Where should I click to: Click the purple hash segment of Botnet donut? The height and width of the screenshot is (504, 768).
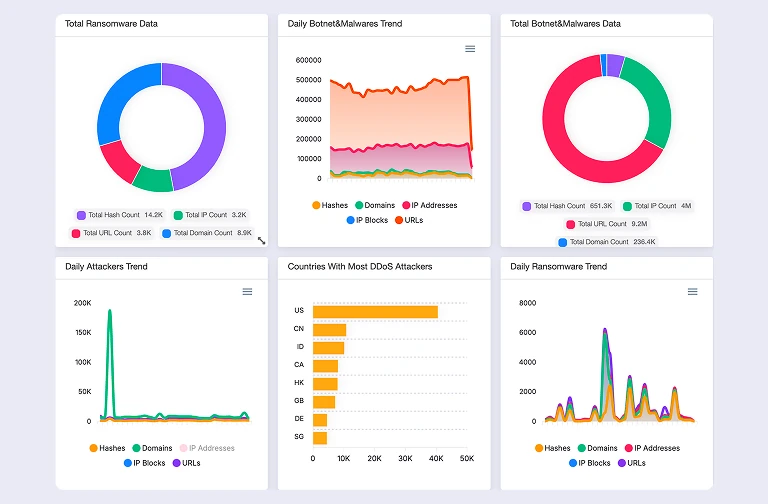click(615, 65)
